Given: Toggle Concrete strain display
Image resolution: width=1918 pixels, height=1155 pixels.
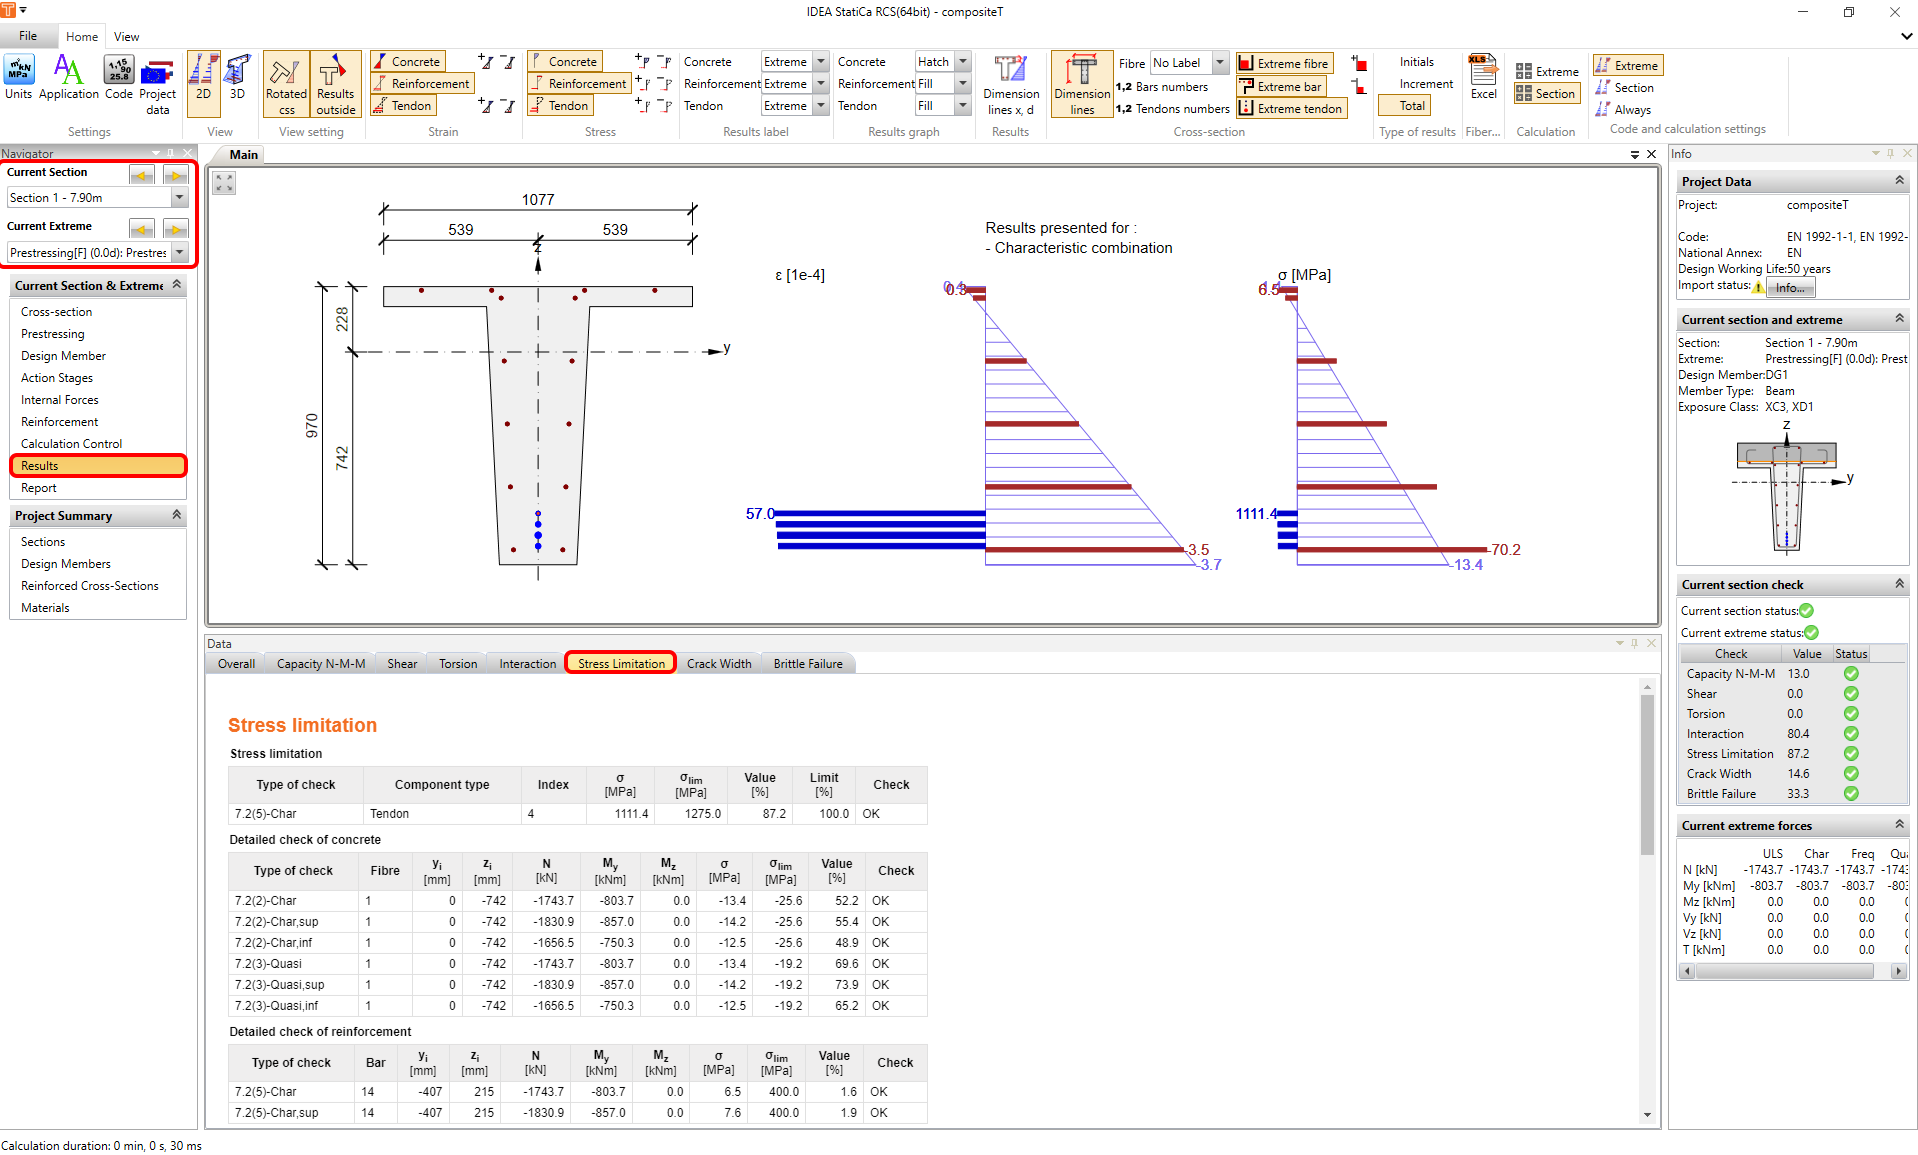Looking at the screenshot, I should pyautogui.click(x=407, y=62).
